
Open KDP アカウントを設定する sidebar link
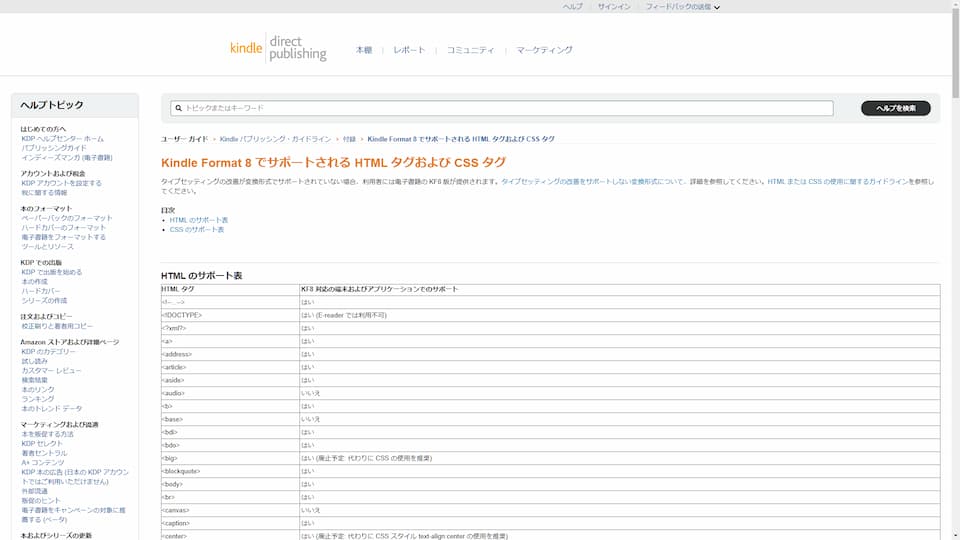coord(61,183)
